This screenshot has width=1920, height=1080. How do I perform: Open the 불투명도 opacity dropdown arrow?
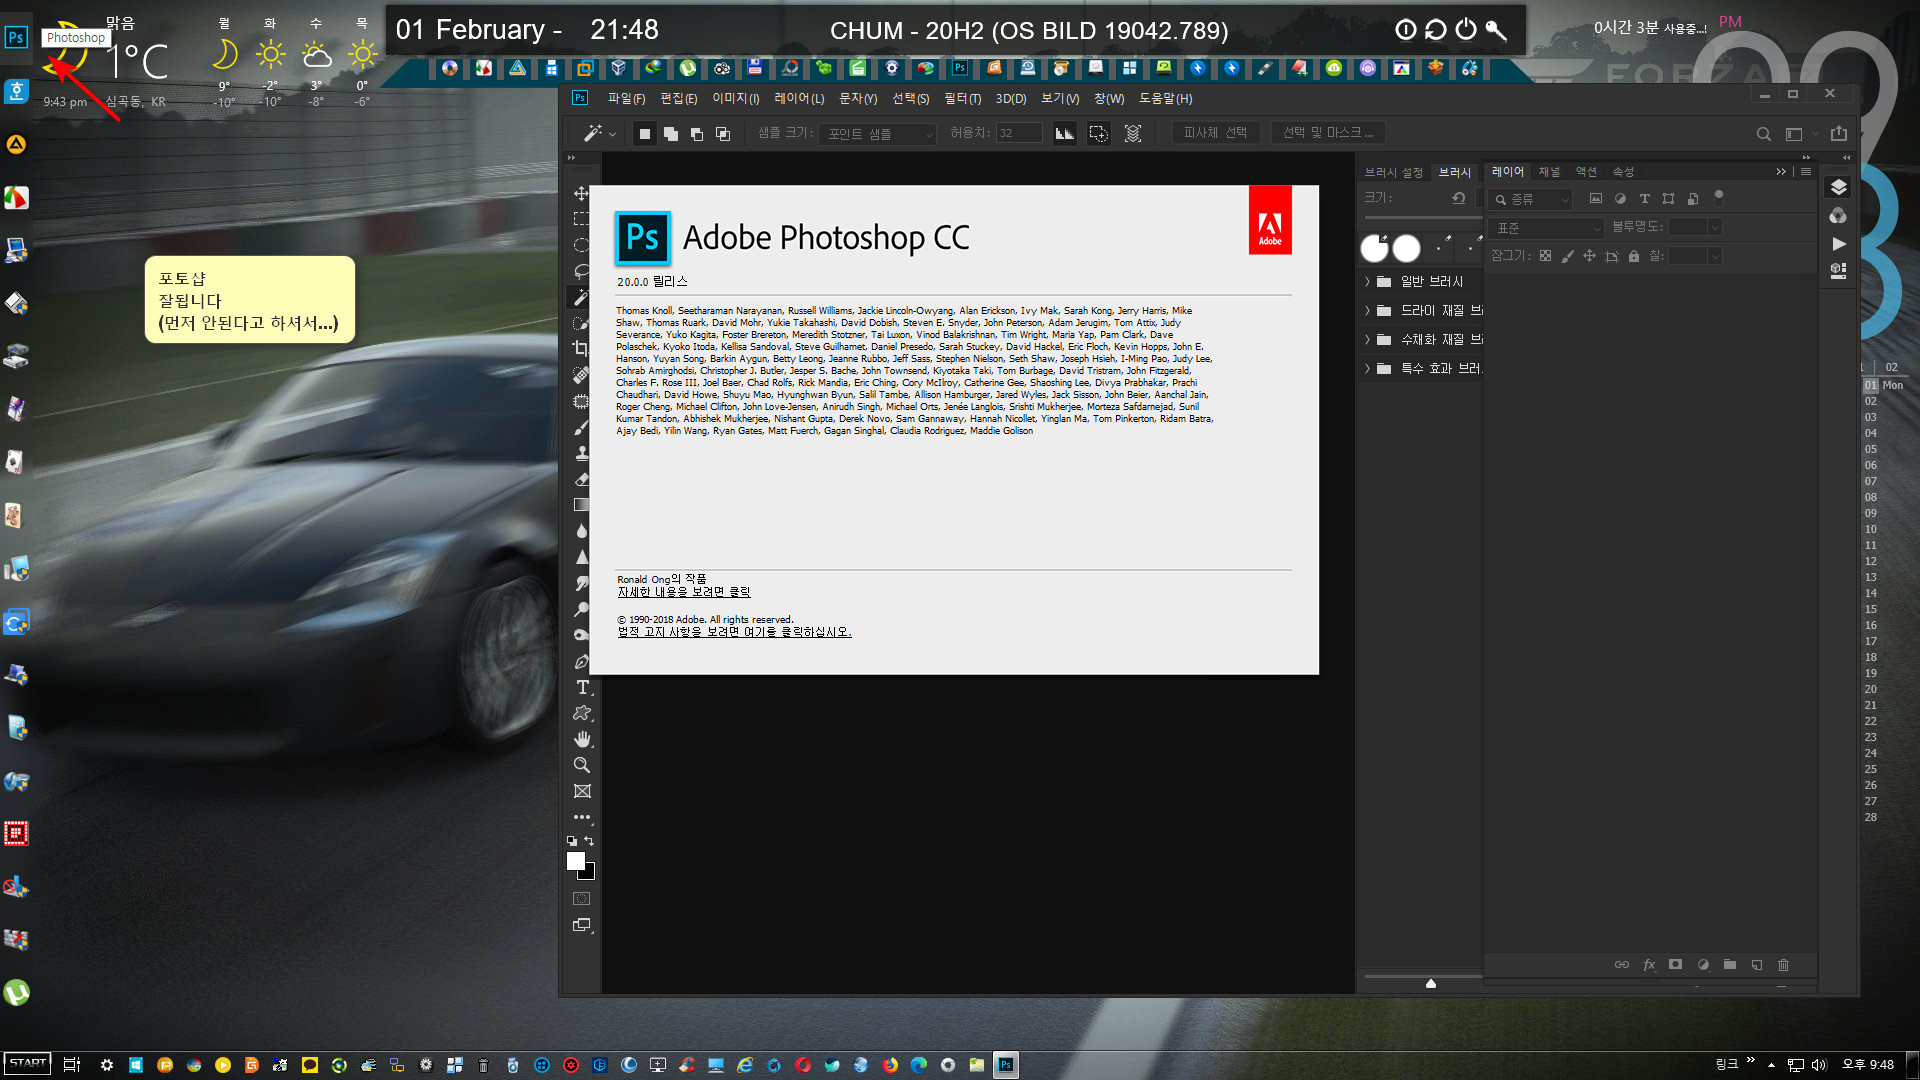1715,227
